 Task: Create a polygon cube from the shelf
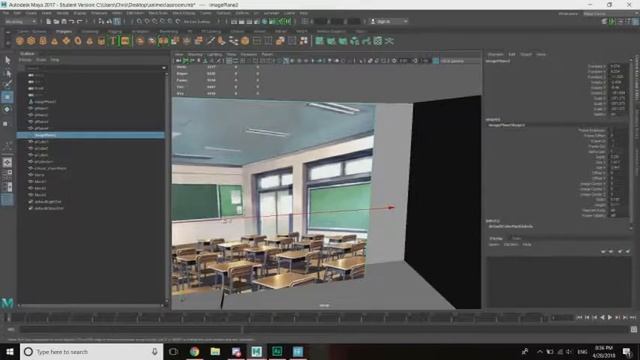point(31,41)
